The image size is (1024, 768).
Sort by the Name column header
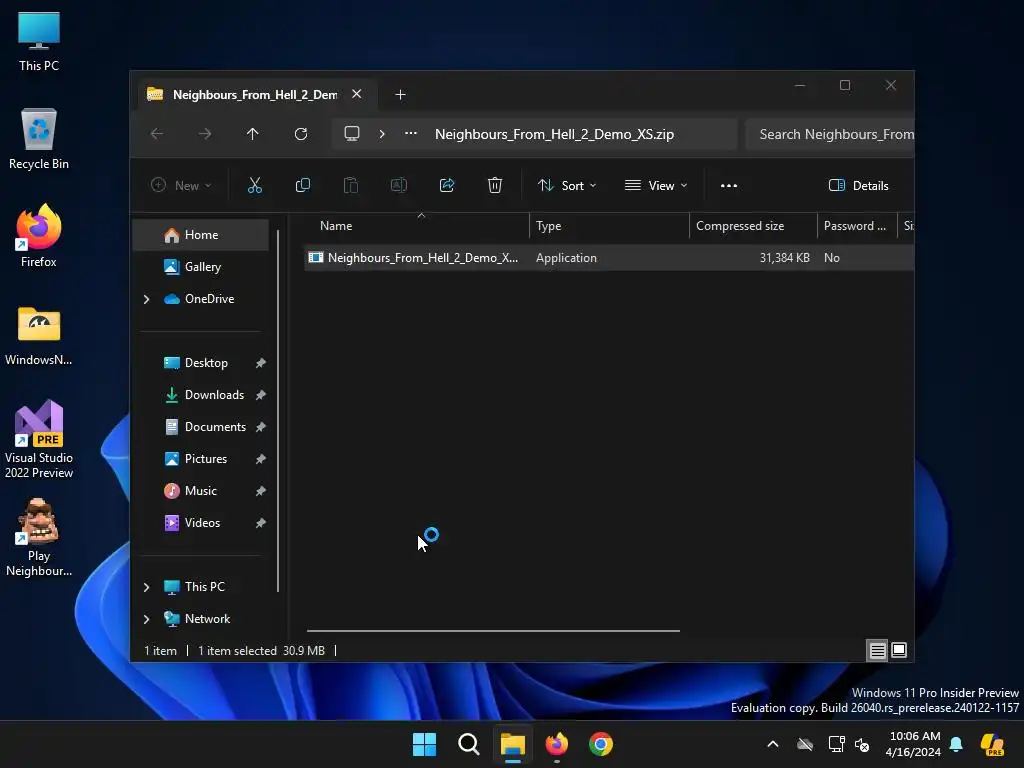pyautogui.click(x=417, y=226)
